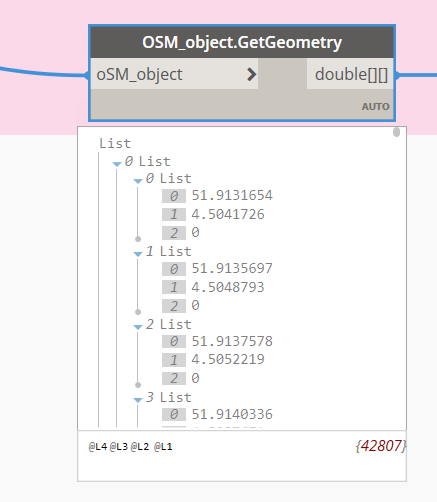The width and height of the screenshot is (437, 502).
Task: Click the preview bubble scrollbar thumb
Action: pos(396,132)
